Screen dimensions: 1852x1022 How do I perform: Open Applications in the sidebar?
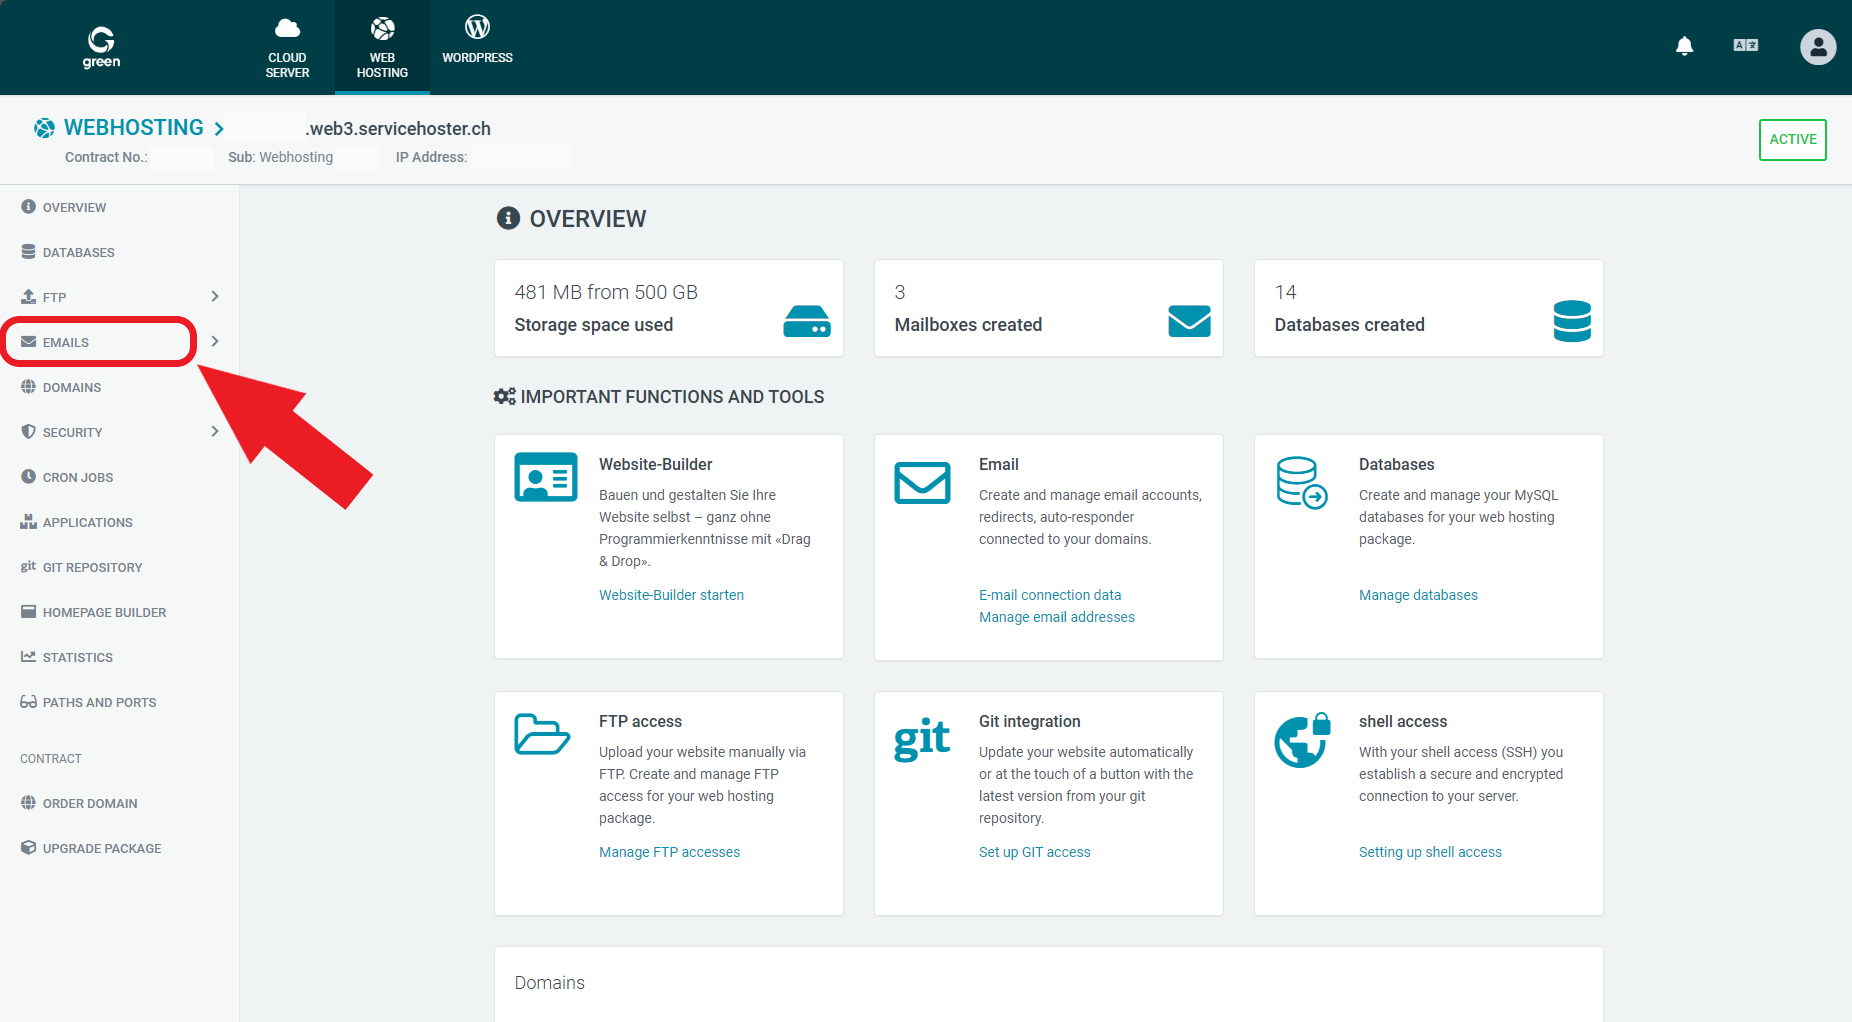click(x=87, y=522)
